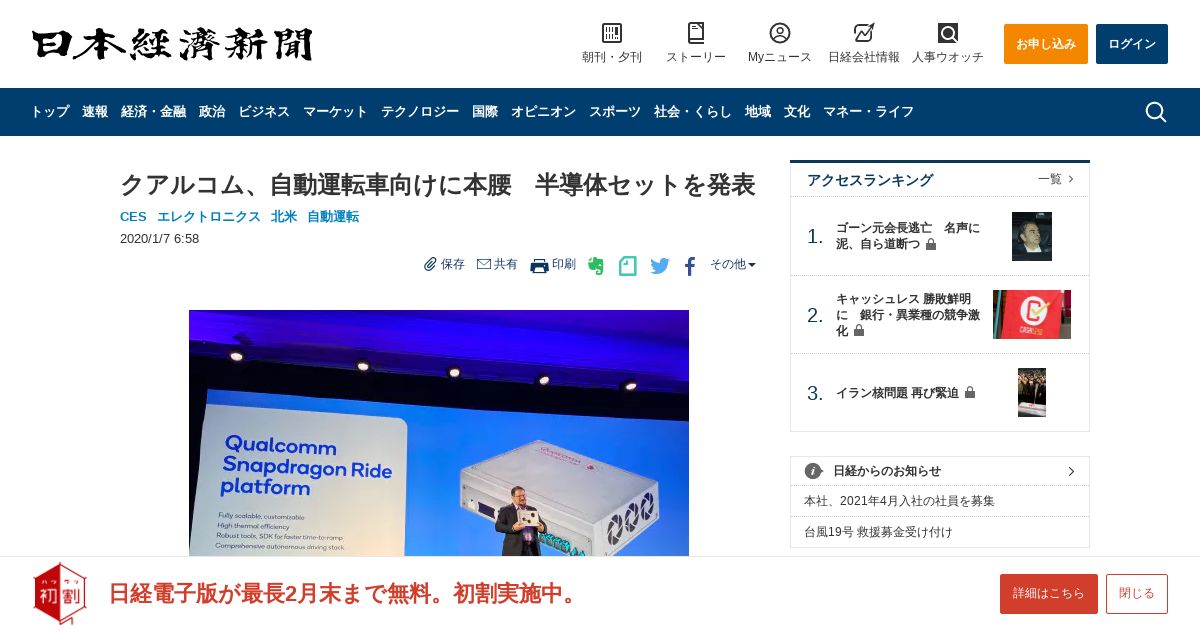Screen dimensions: 1200x630
Task: Click the 初割 promotion banner text
Action: click(346, 594)
